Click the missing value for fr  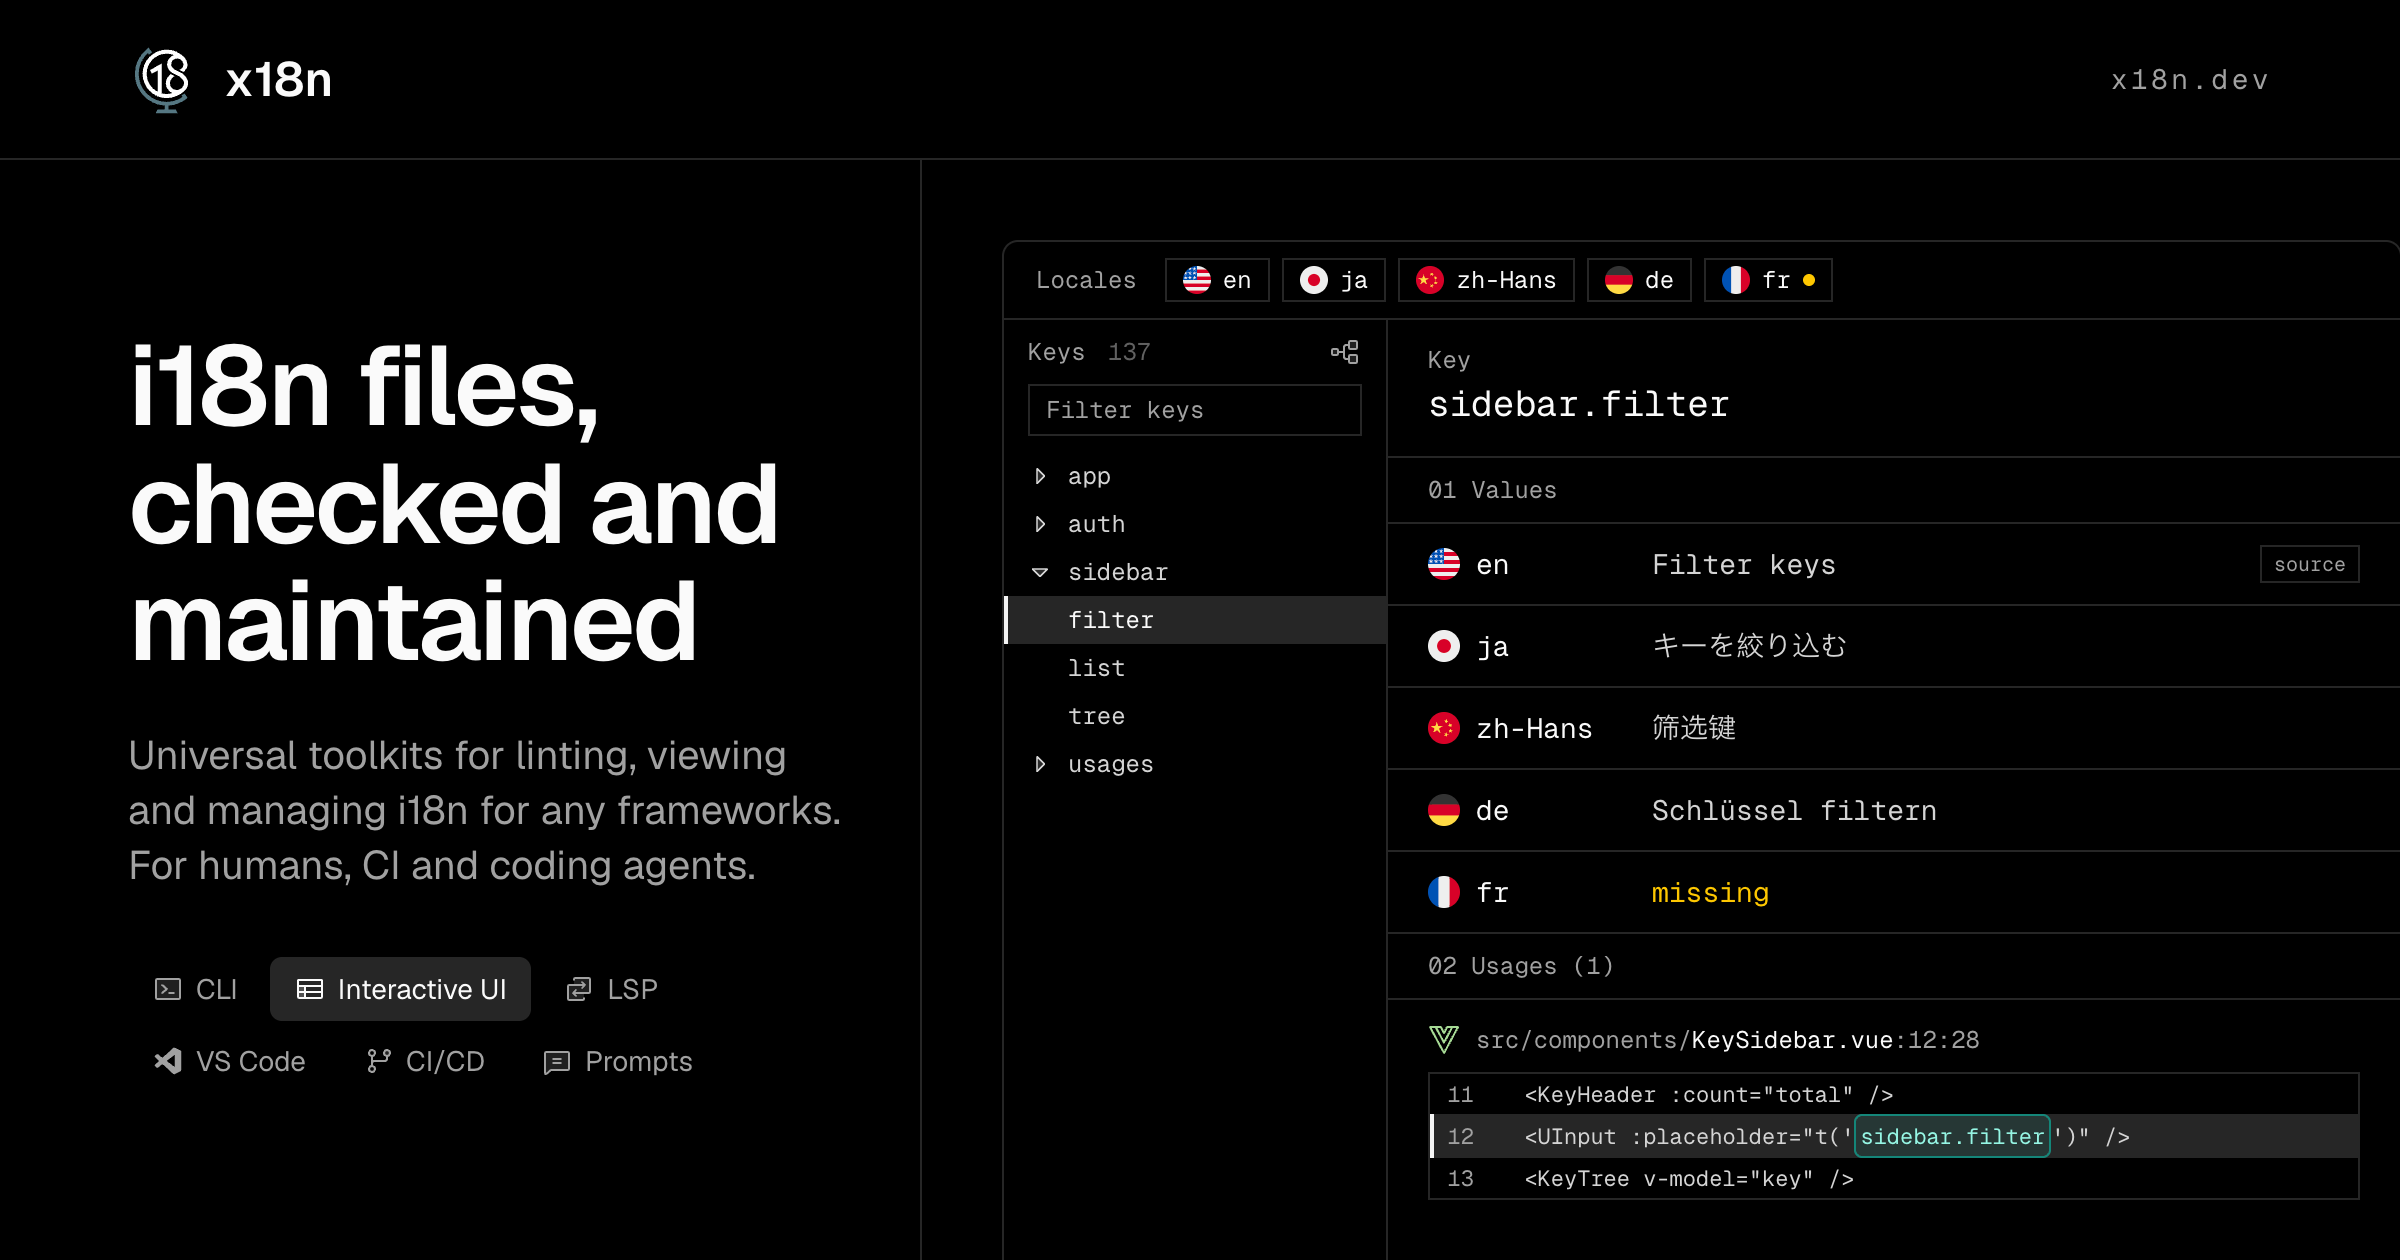(1710, 892)
